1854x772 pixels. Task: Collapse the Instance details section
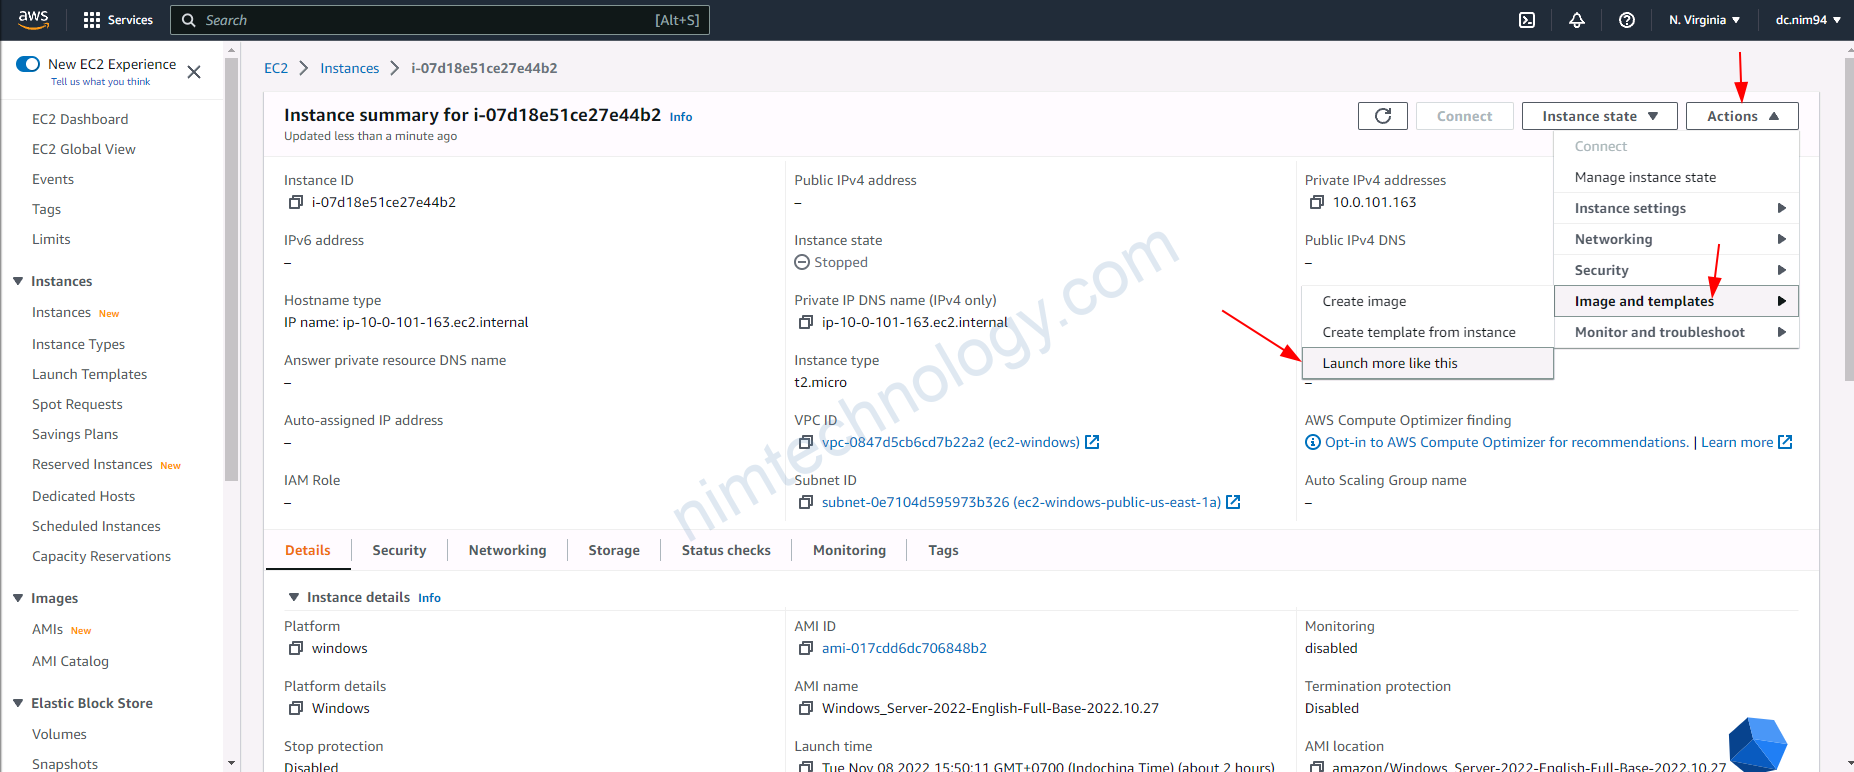pos(294,597)
